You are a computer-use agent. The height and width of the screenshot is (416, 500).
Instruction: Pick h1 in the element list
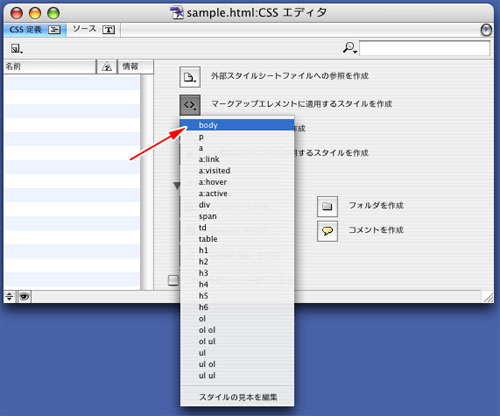coord(237,250)
